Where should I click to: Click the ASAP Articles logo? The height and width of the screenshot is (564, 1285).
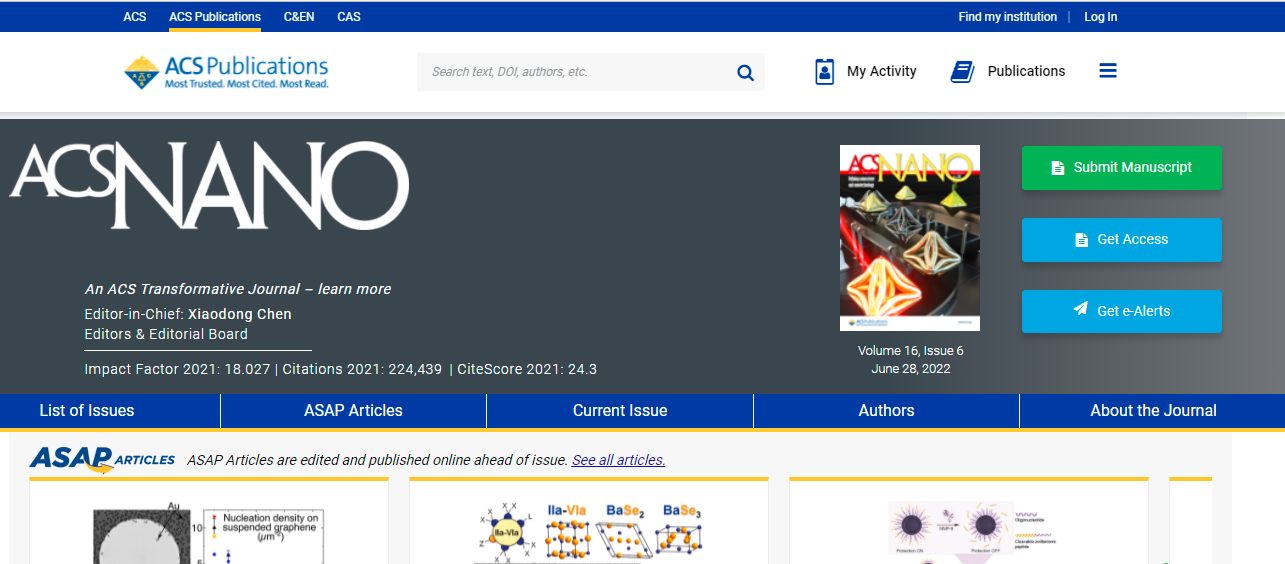pyautogui.click(x=103, y=459)
